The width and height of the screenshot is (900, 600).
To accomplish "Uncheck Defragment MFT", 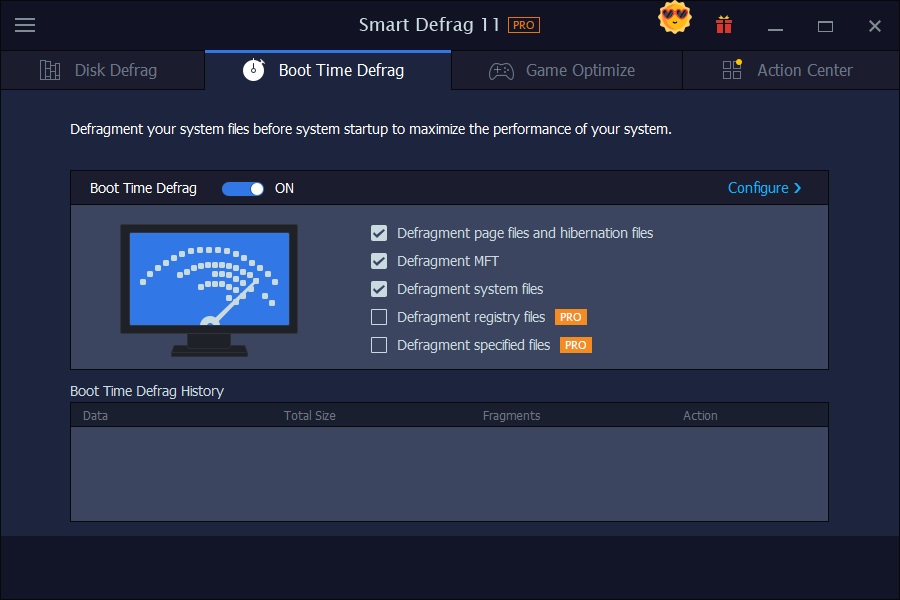I will pyautogui.click(x=379, y=261).
